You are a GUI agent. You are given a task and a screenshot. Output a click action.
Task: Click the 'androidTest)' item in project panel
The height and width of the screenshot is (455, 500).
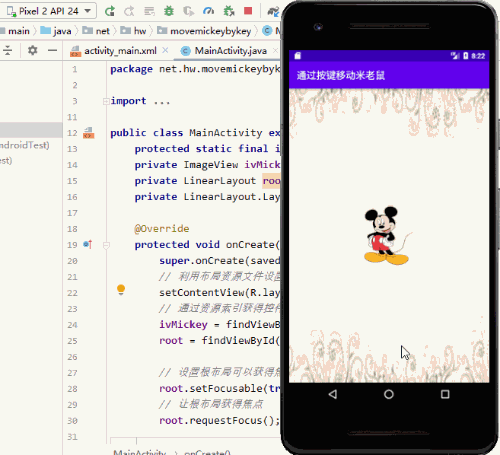[25, 145]
